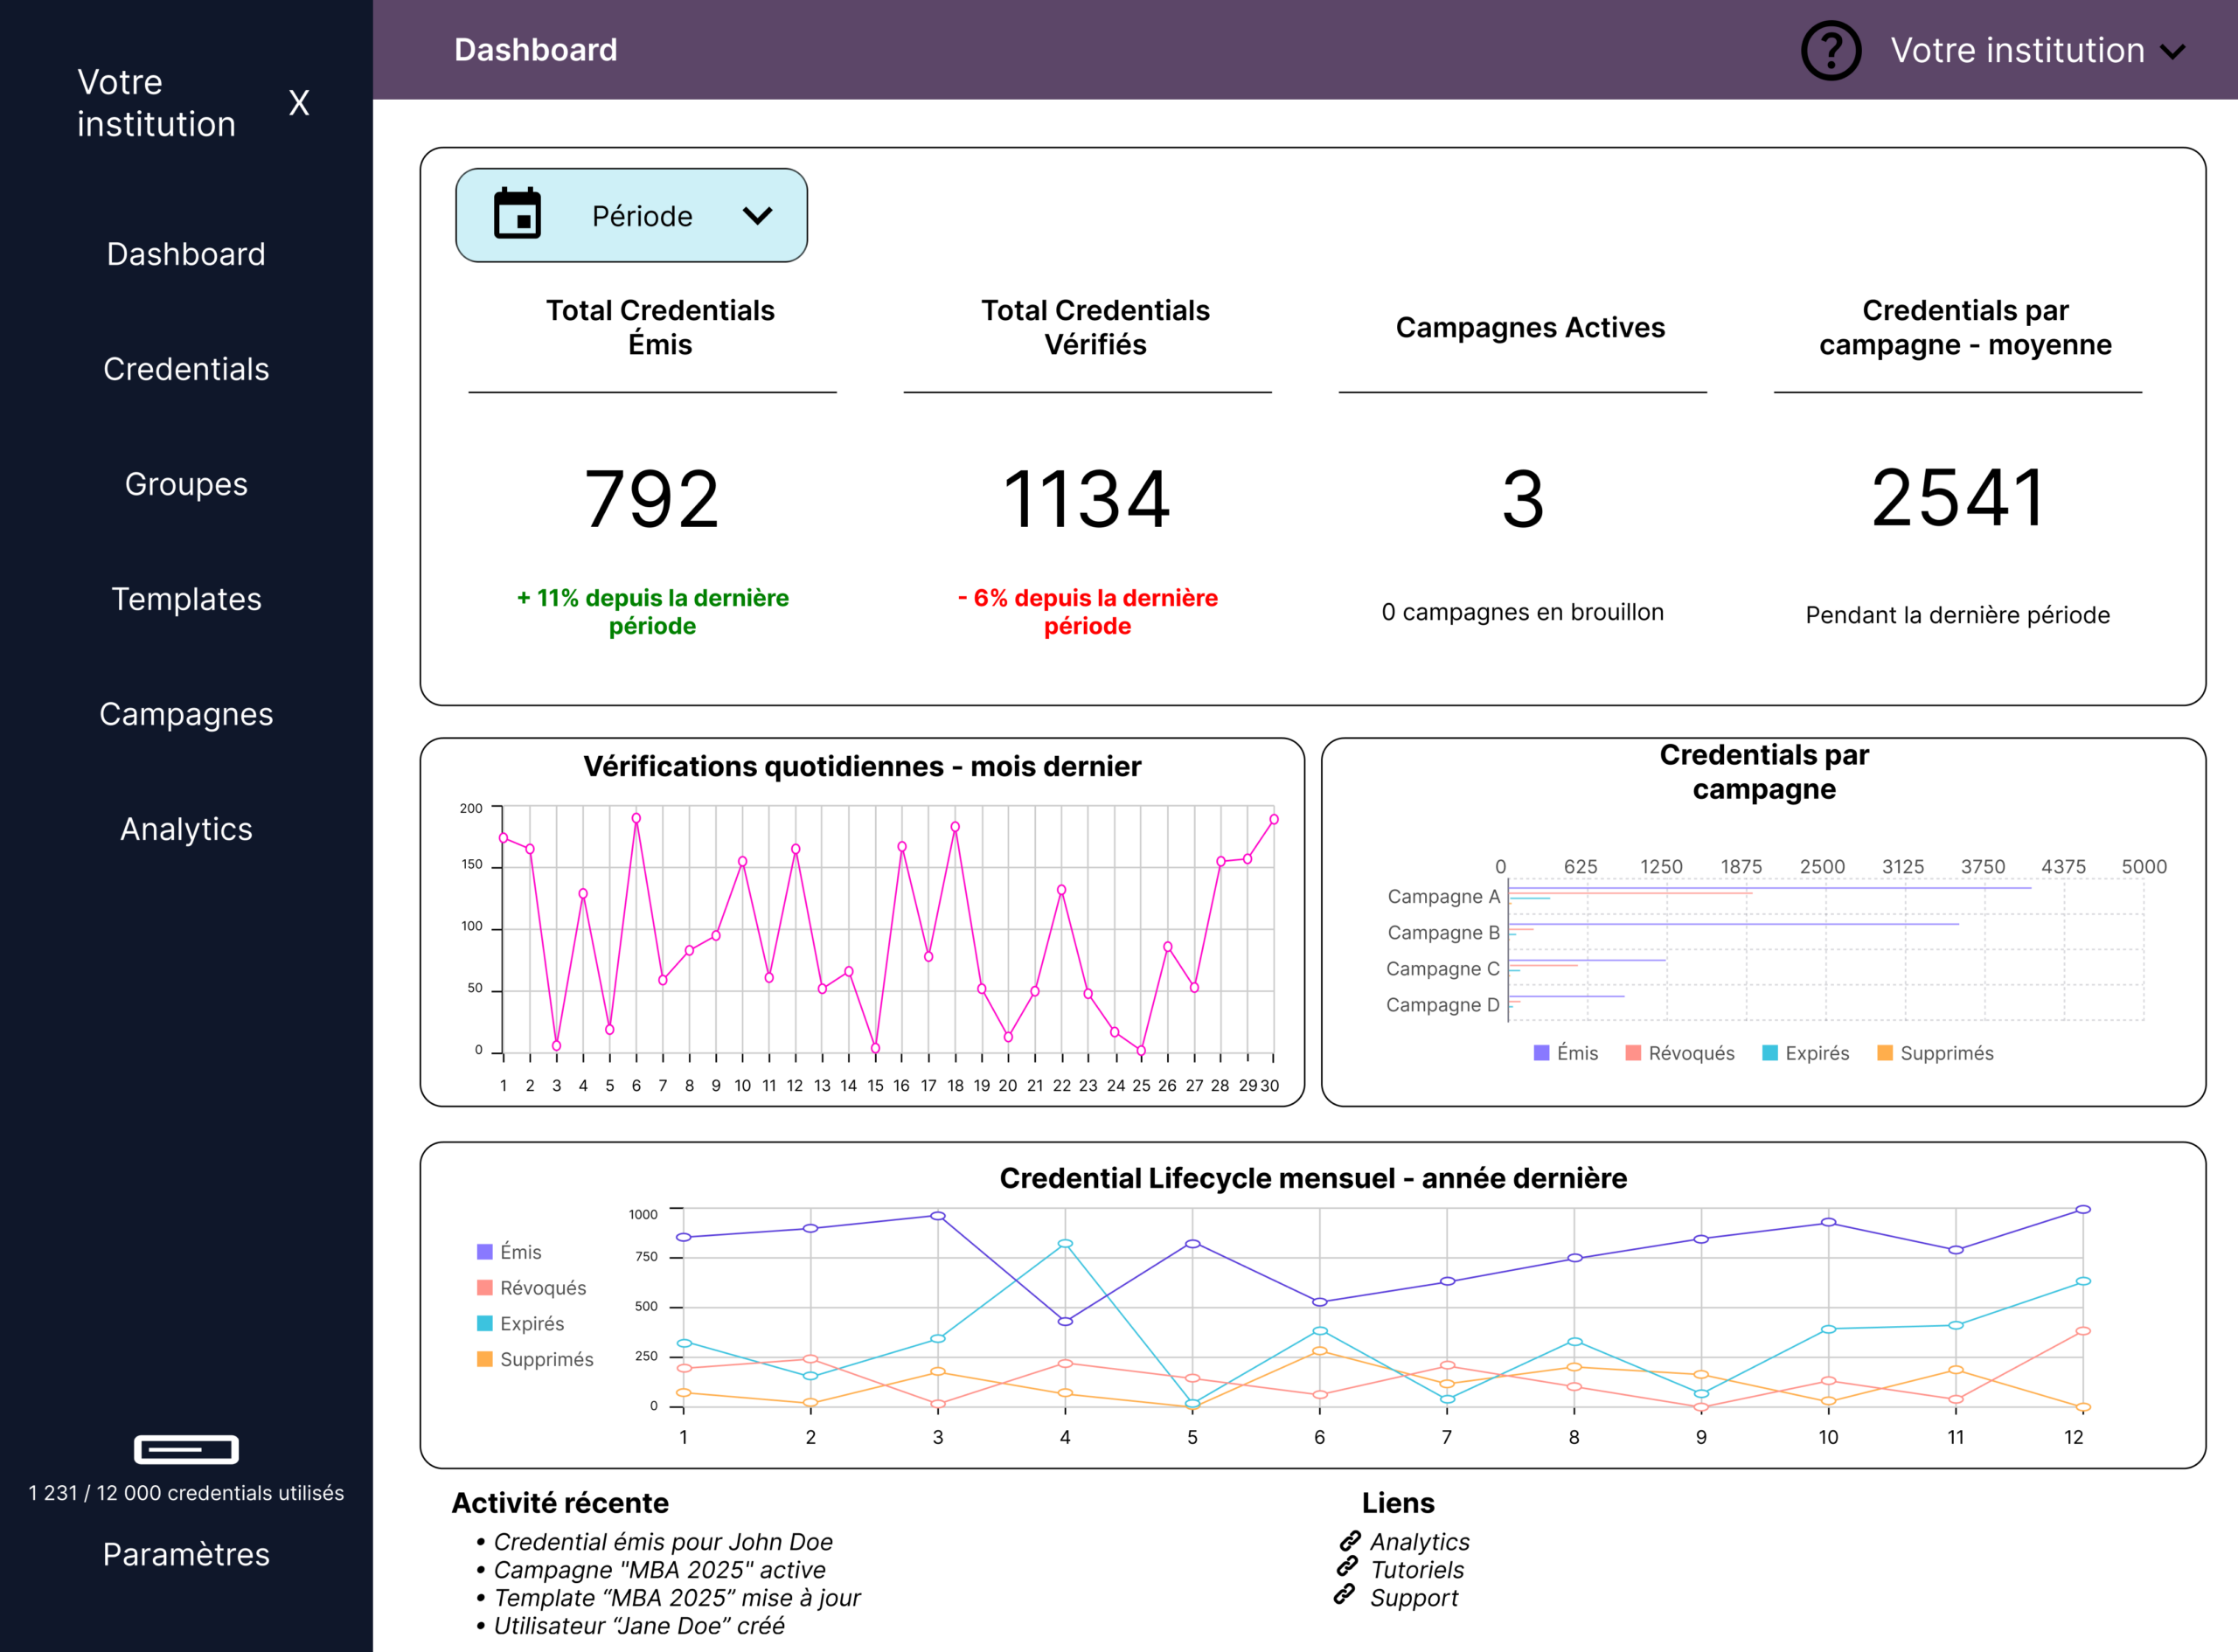This screenshot has width=2238, height=1652.
Task: Navigate to Campagnes section
Action: click(x=186, y=714)
